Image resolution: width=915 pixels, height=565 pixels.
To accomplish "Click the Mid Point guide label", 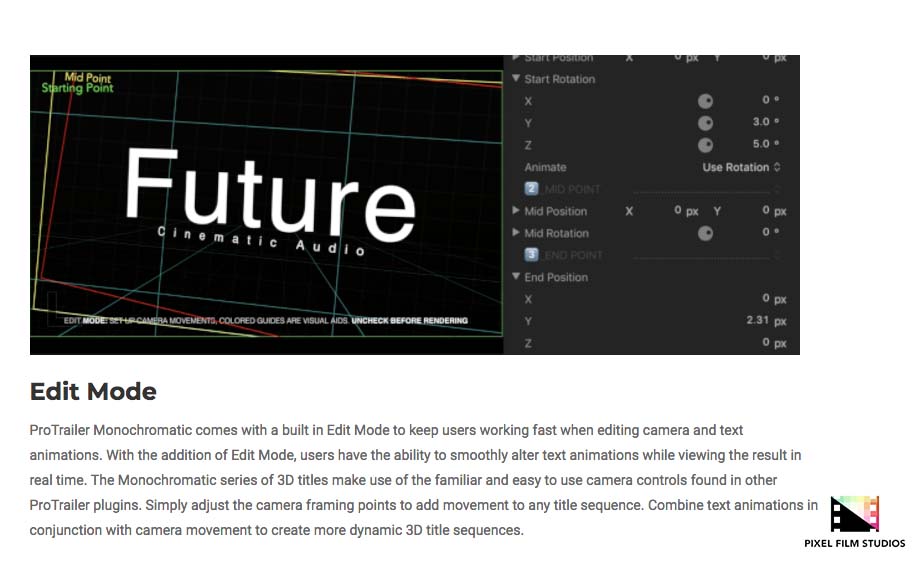I will [x=88, y=77].
